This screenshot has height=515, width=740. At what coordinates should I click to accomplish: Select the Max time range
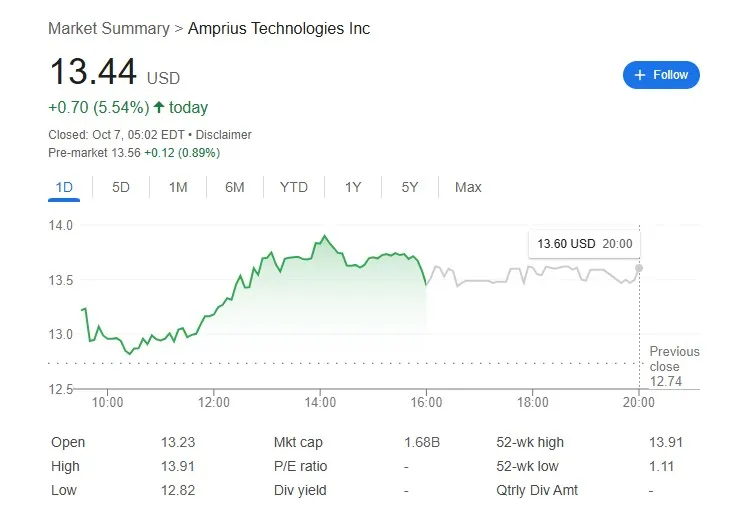[468, 187]
